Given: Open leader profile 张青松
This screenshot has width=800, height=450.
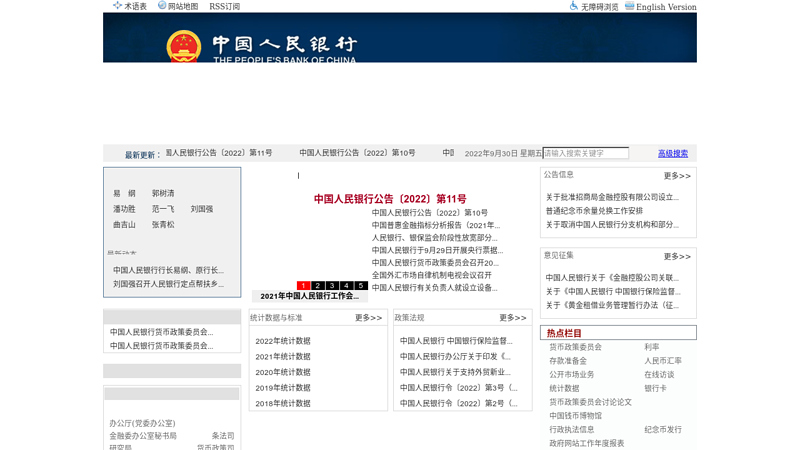Looking at the screenshot, I should pyautogui.click(x=163, y=224).
